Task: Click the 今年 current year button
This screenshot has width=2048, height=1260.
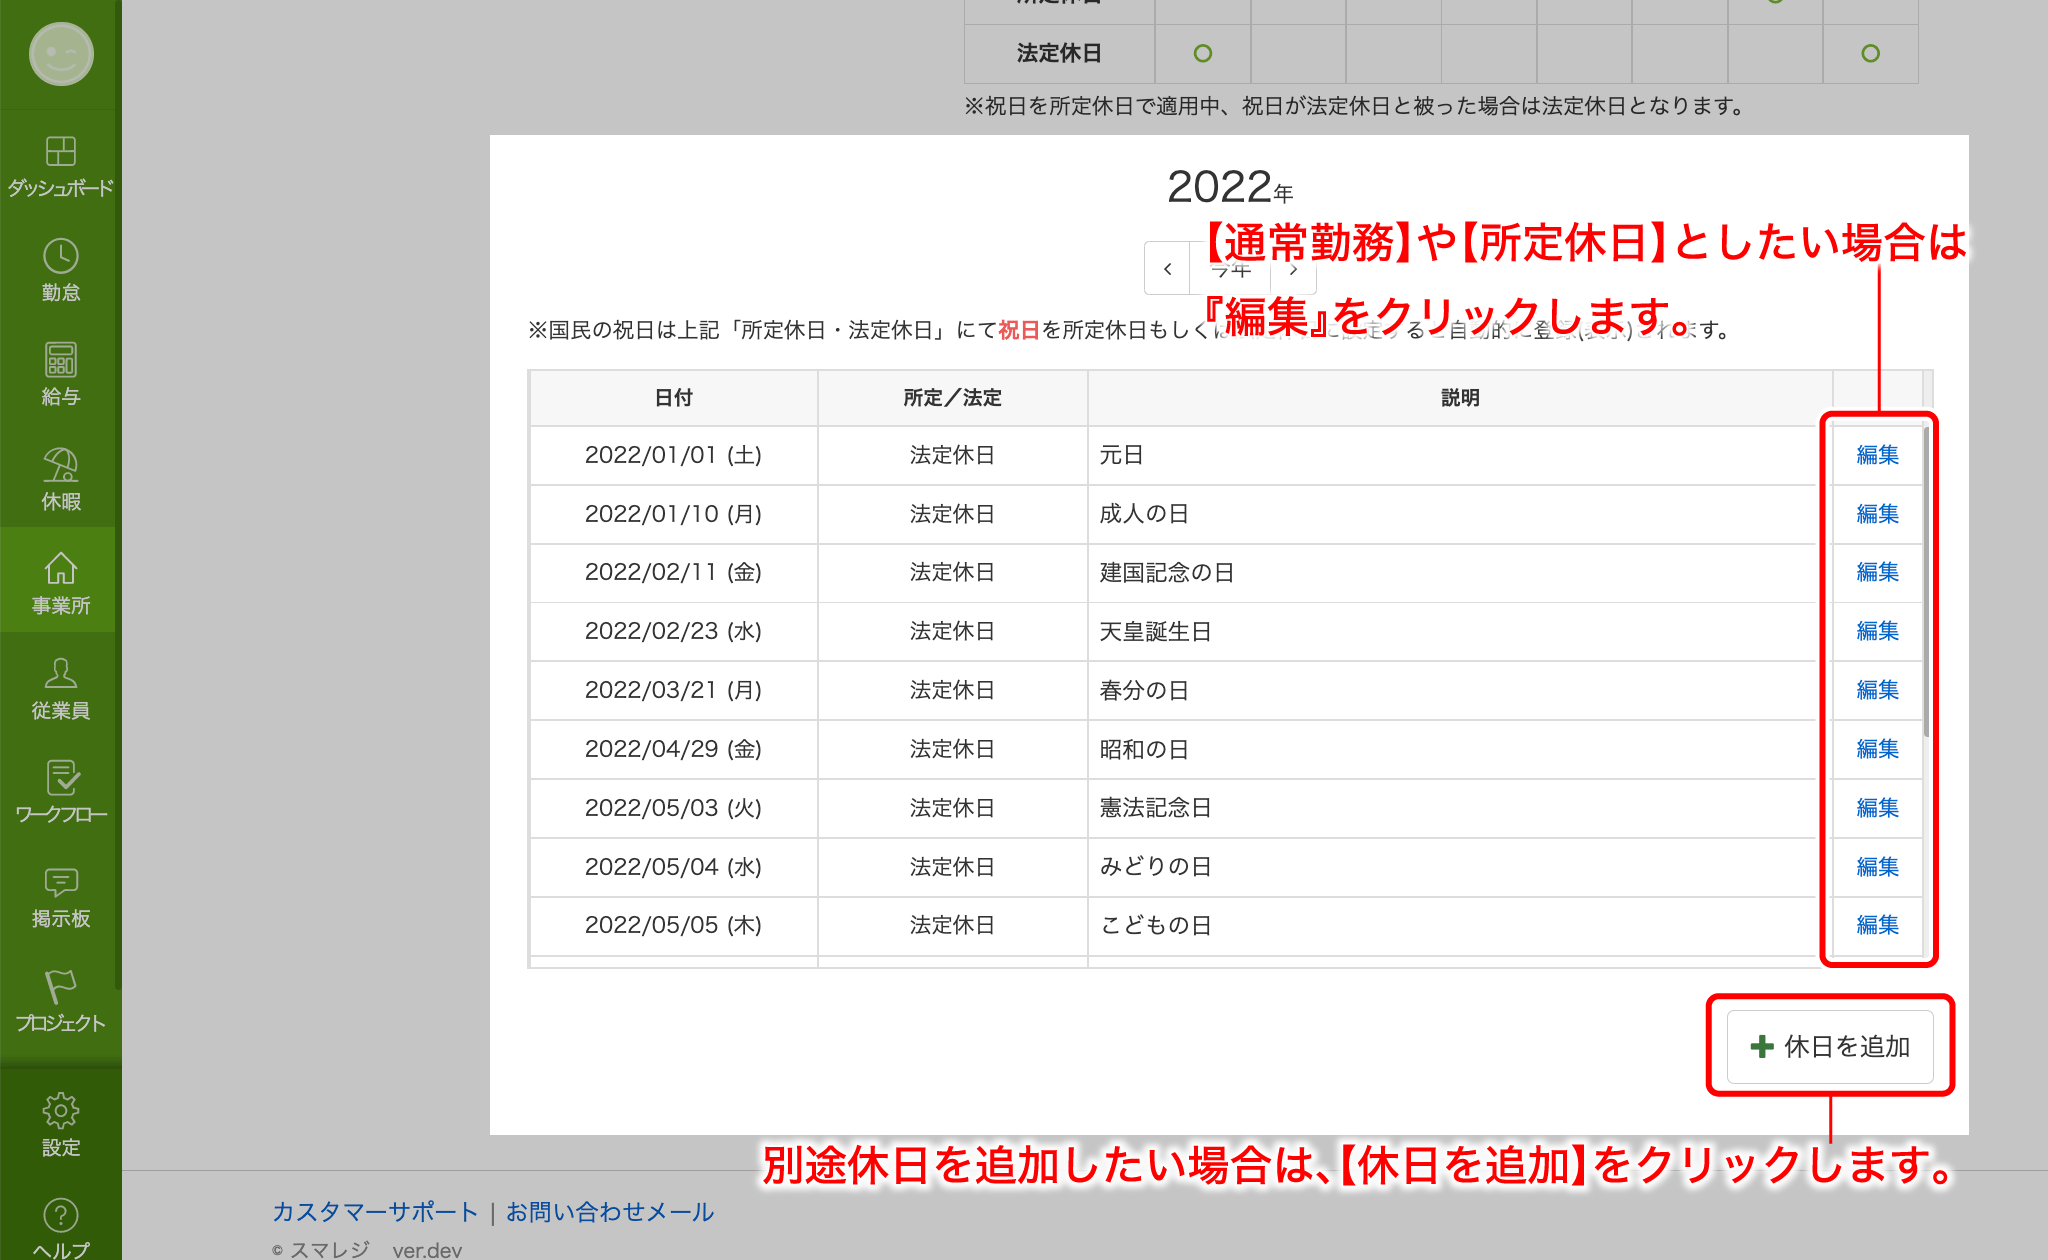Action: [1230, 270]
